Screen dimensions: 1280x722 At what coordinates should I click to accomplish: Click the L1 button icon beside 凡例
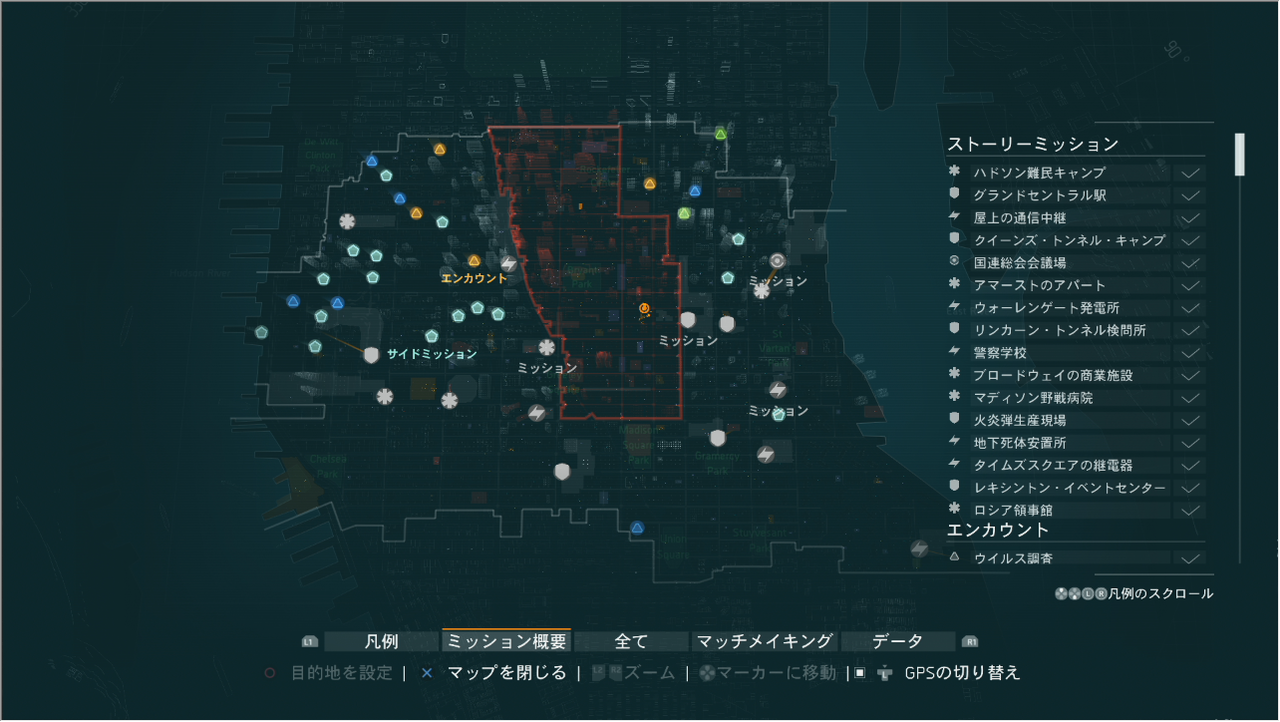pyautogui.click(x=309, y=642)
